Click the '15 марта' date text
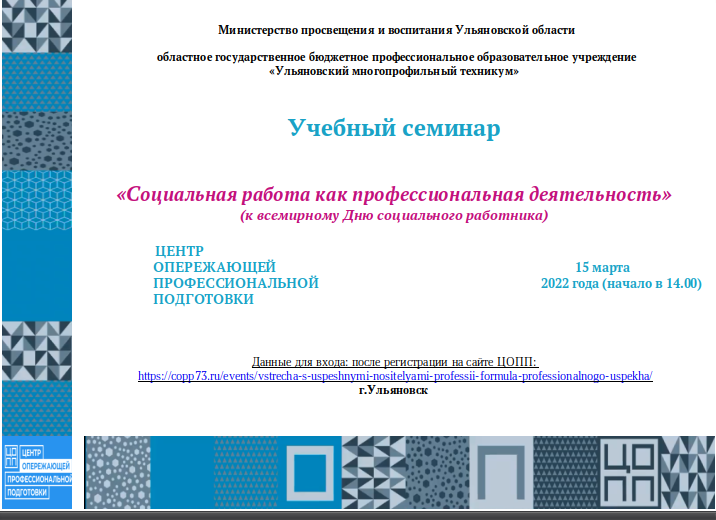Viewport: 716px width, 520px height. tap(602, 267)
